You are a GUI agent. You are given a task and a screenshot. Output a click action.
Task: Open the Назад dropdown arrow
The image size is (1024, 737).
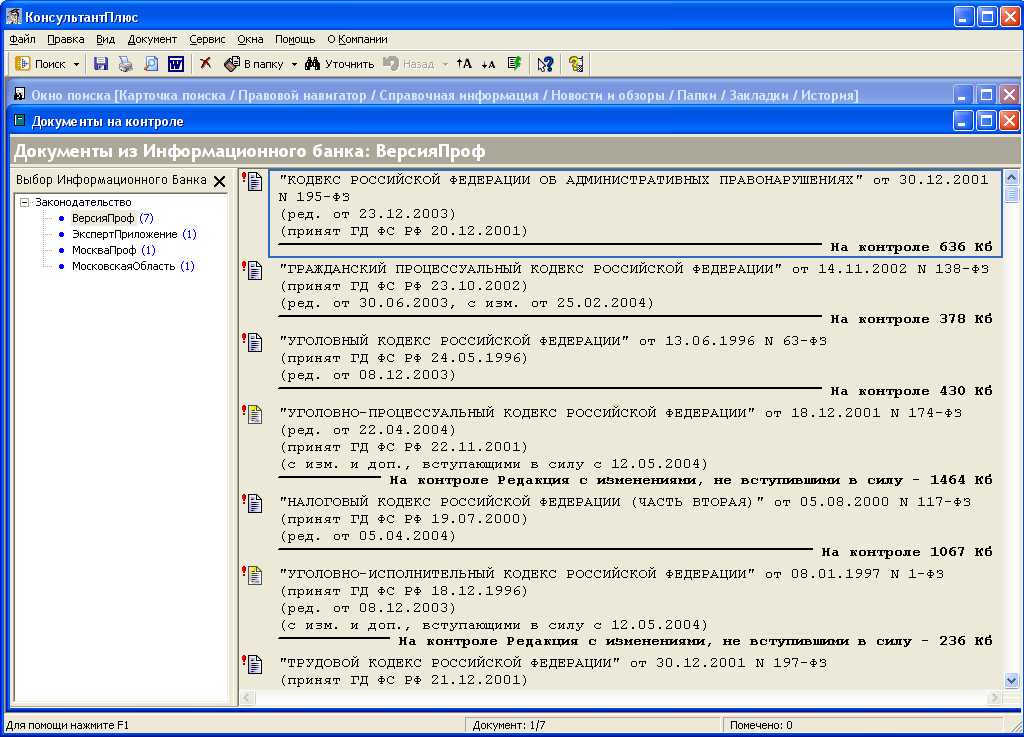coord(445,64)
